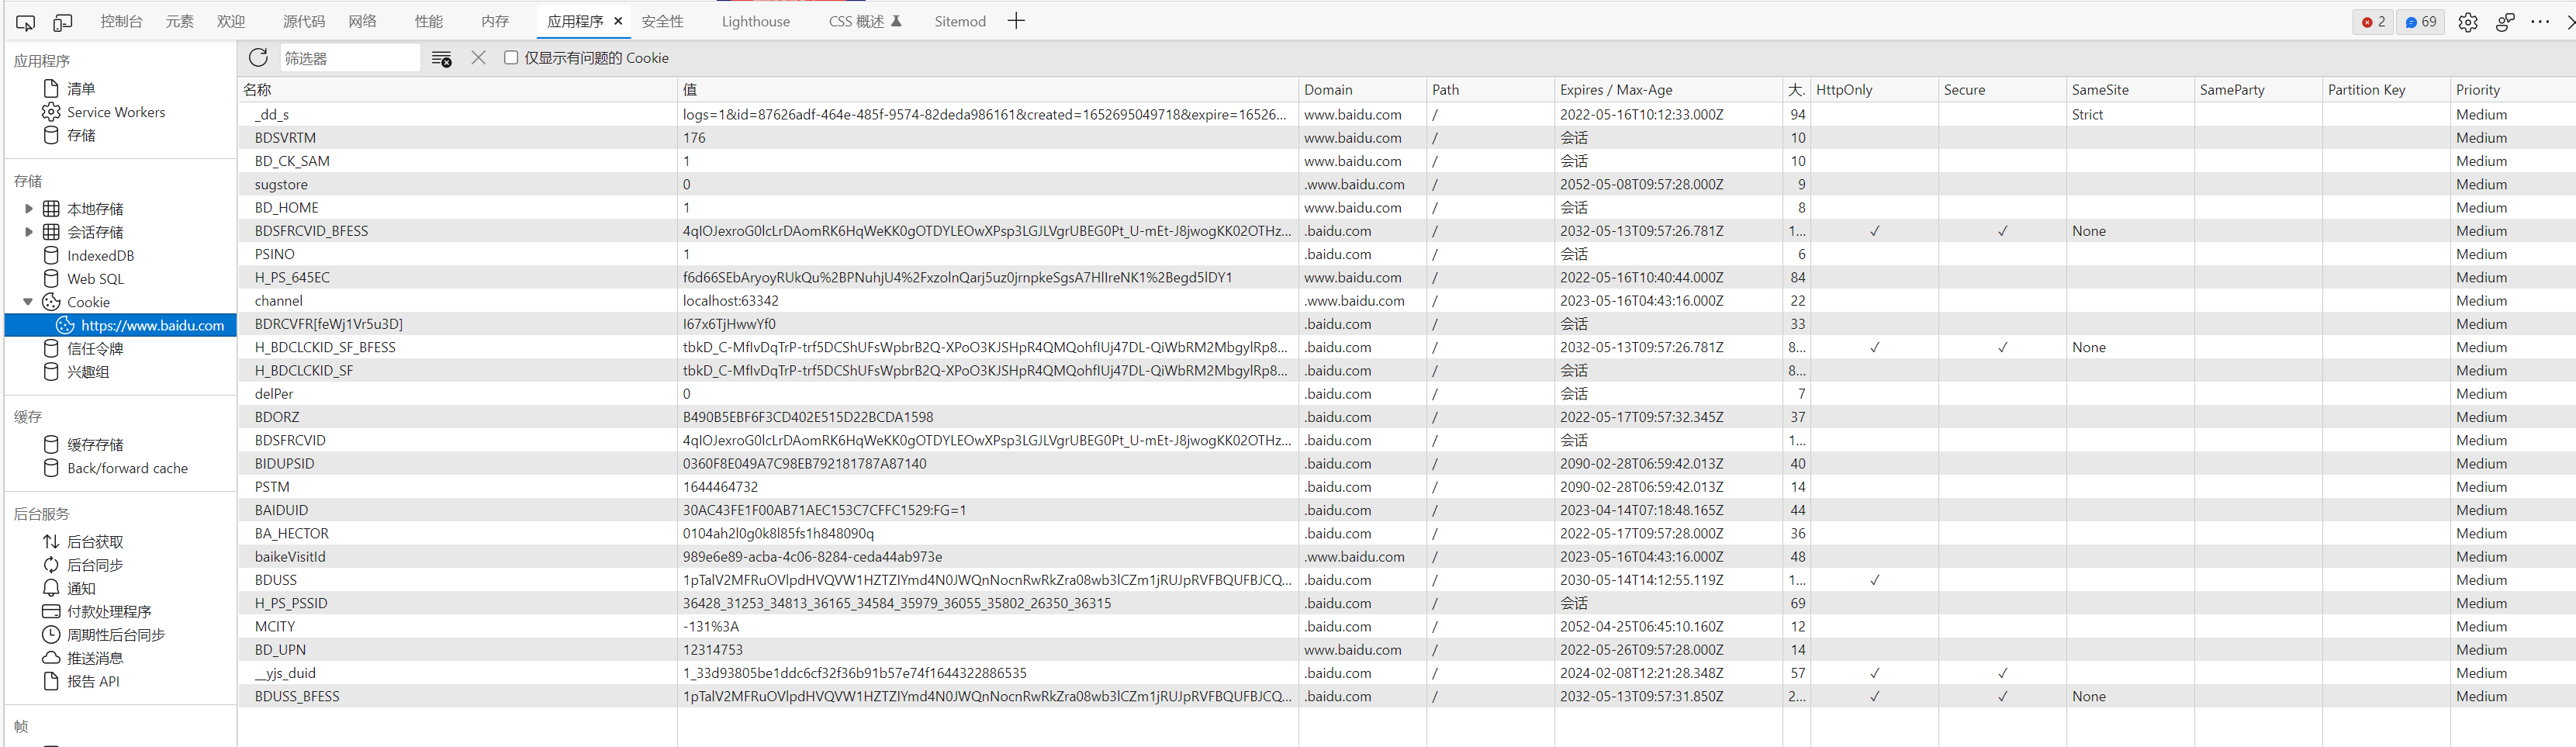Switch to 欢迎 tab

coord(231,21)
